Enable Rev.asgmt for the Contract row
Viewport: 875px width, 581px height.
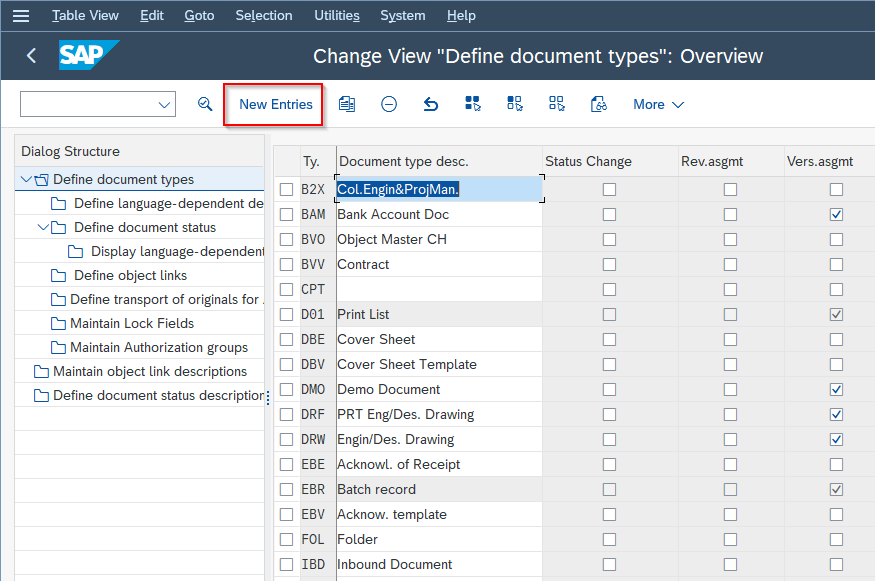coord(729,264)
